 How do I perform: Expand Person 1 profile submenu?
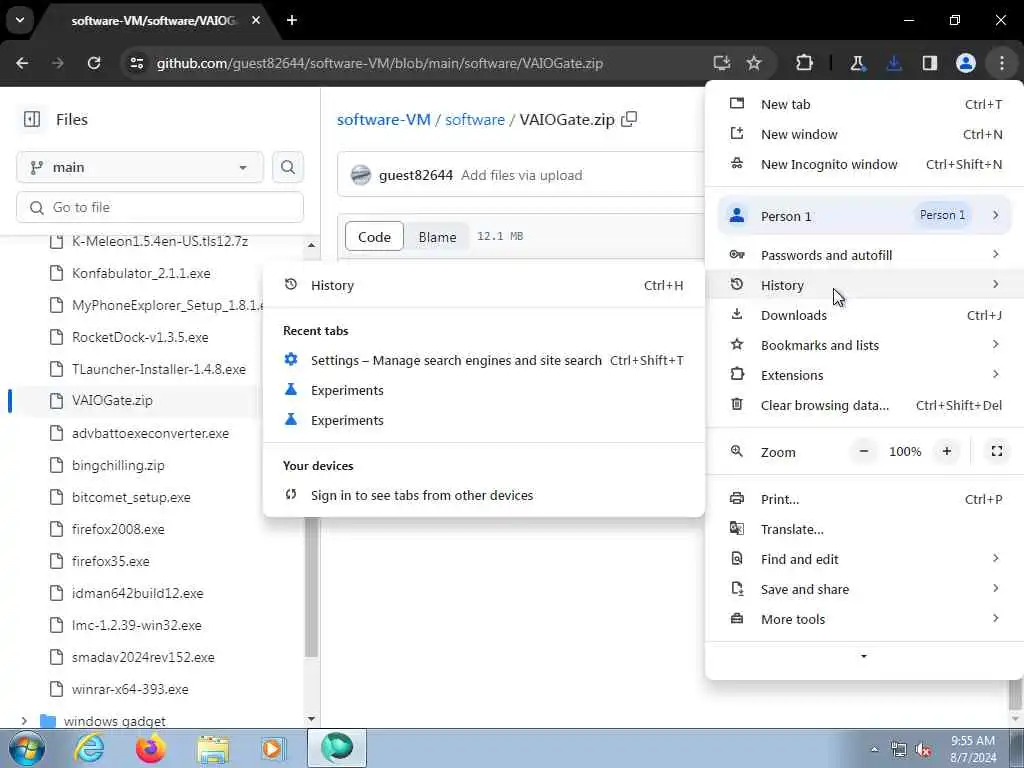(x=864, y=216)
